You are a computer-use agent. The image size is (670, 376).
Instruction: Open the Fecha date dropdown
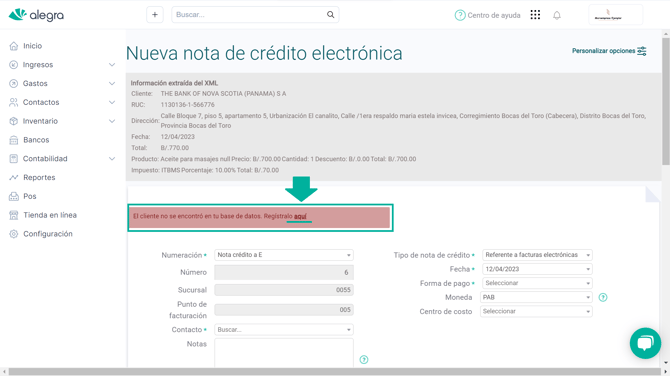click(537, 269)
